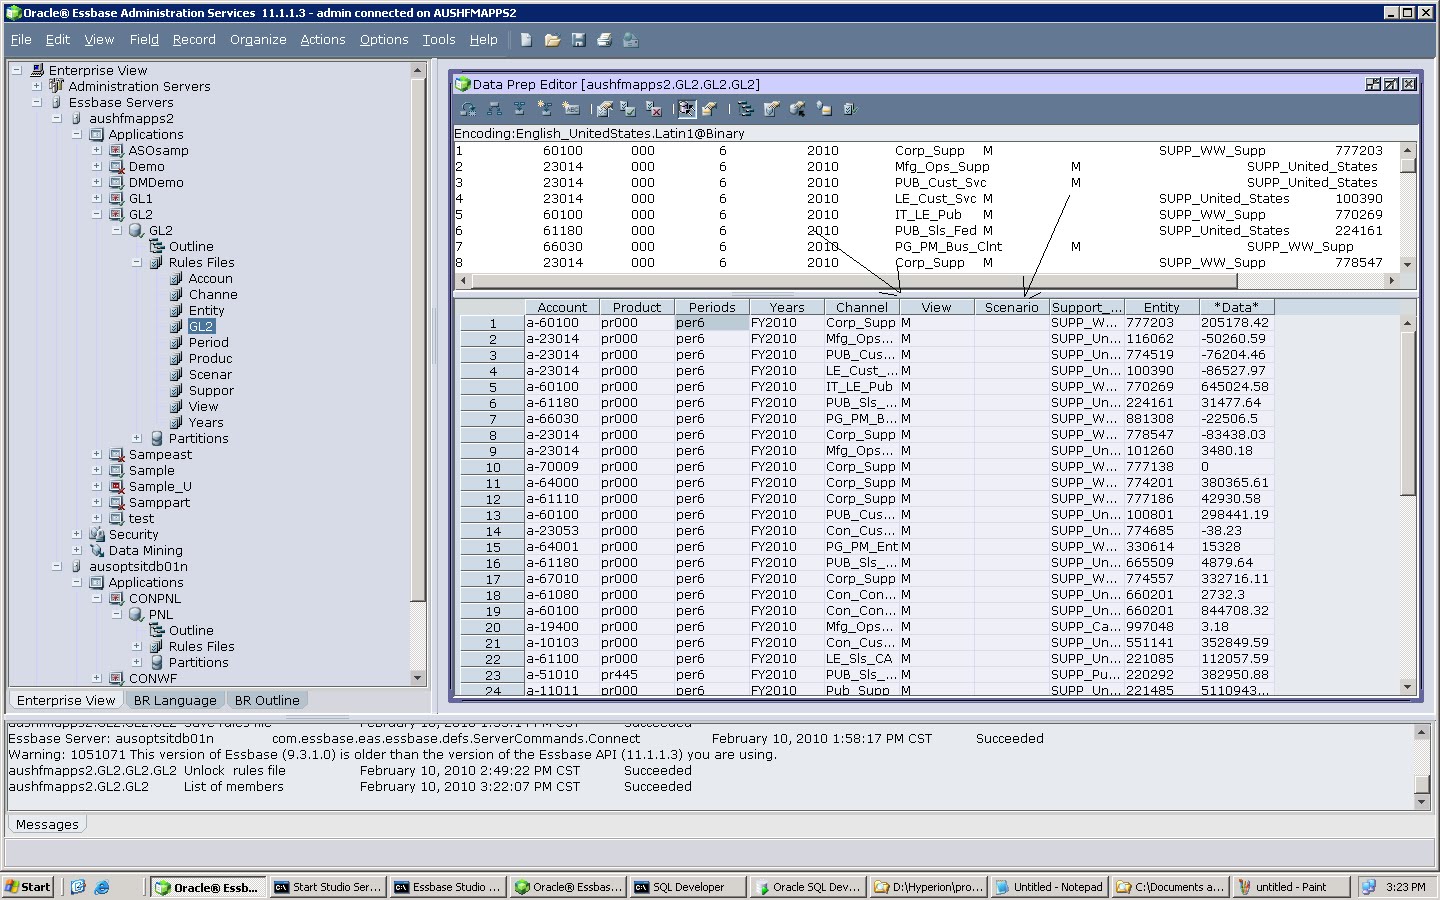This screenshot has width=1440, height=900.
Task: Click the *Data* column header
Action: pyautogui.click(x=1236, y=307)
